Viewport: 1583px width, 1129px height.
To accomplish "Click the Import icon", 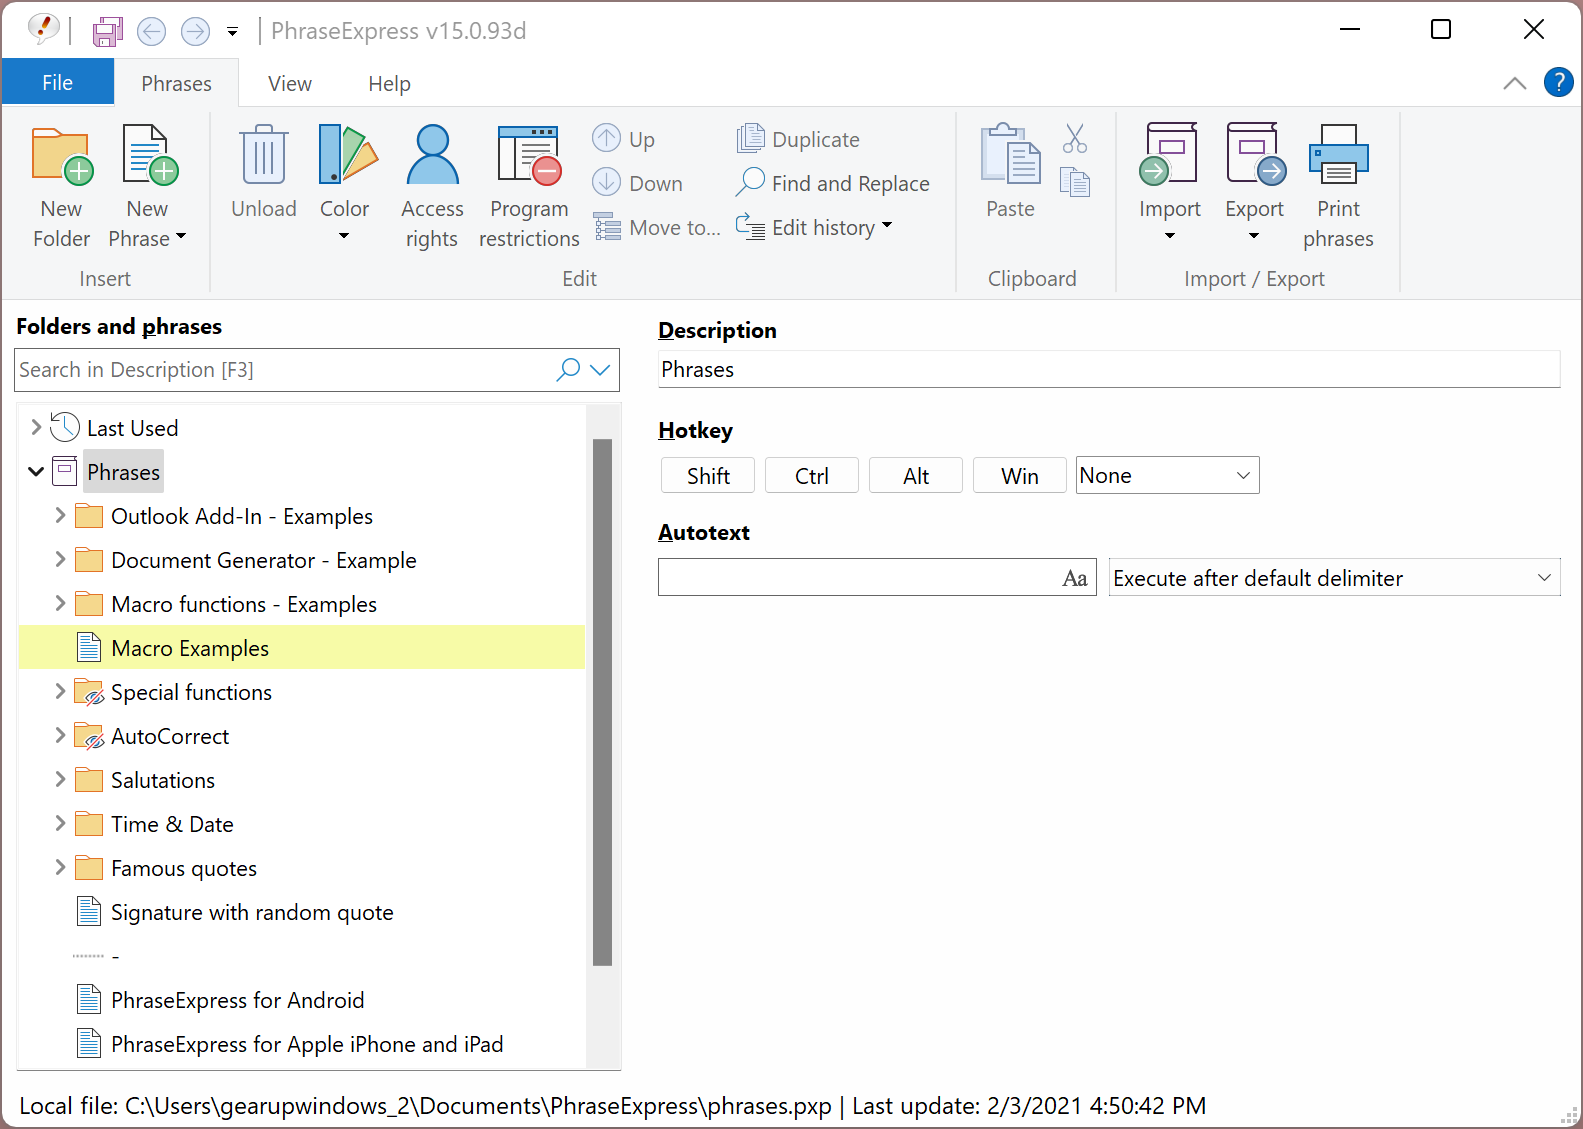I will 1169,154.
